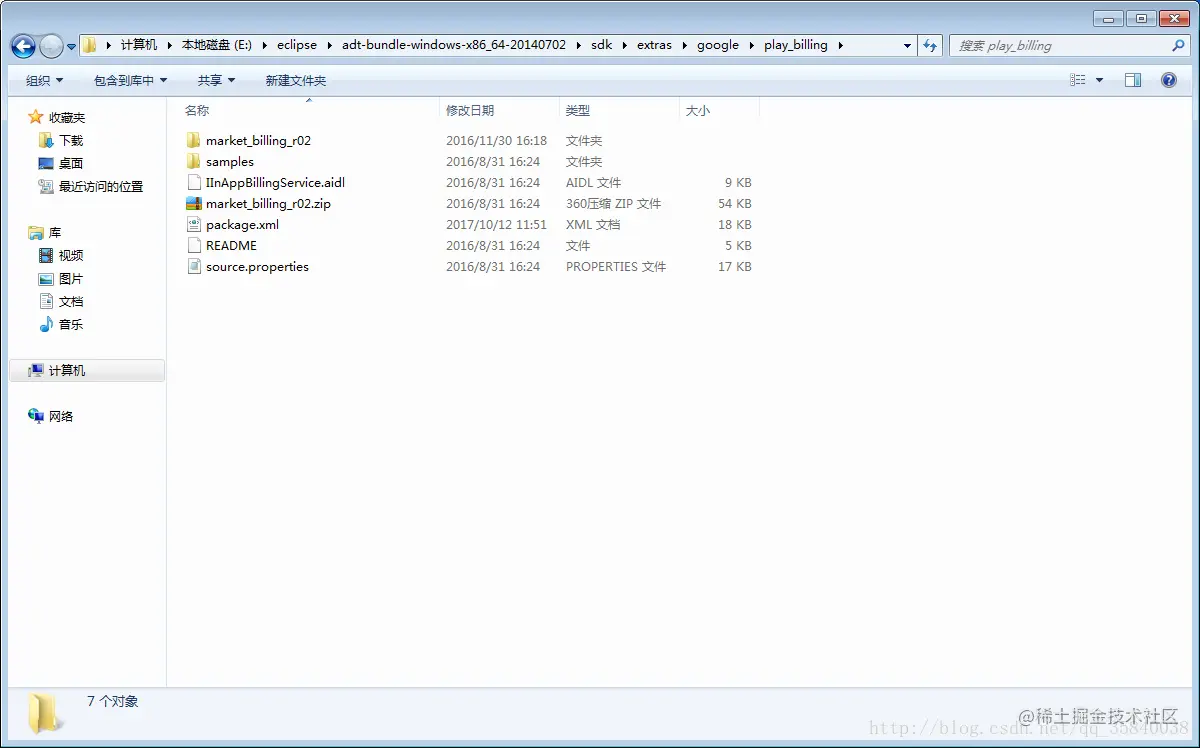The image size is (1200, 748).
Task: Open 最近访问的位置 in favorites
Action: (x=101, y=186)
